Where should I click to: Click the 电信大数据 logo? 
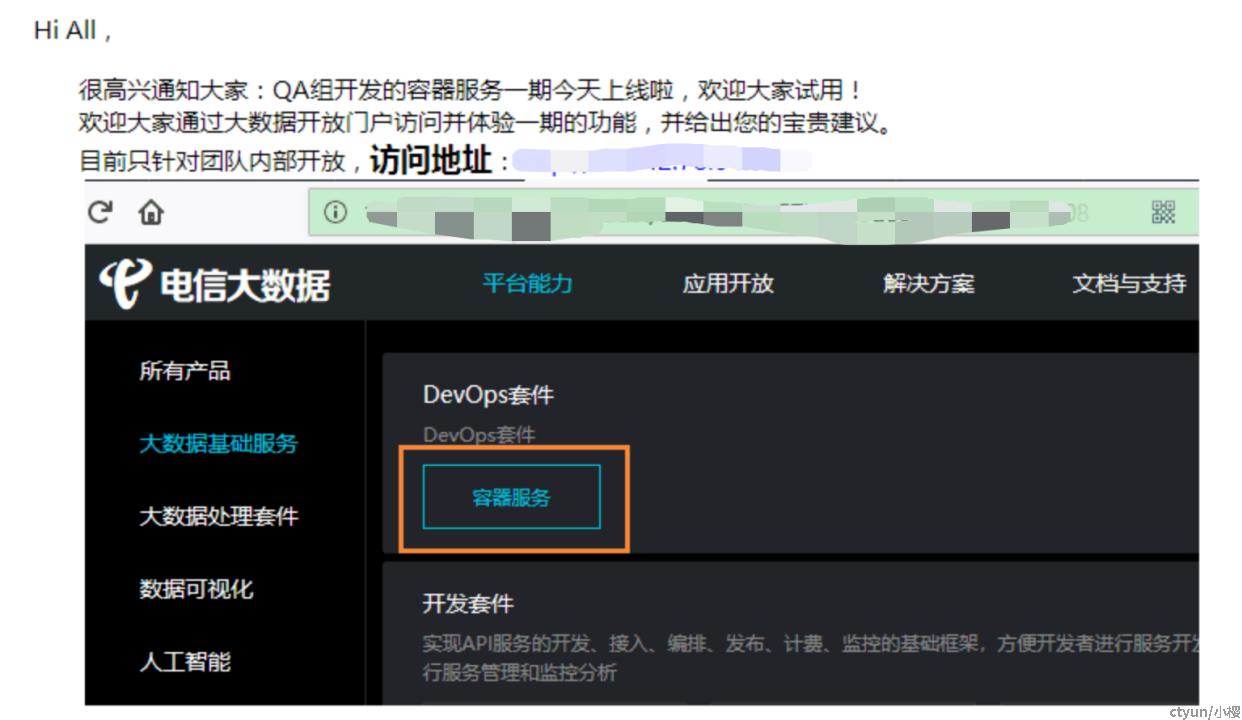pyautogui.click(x=214, y=284)
